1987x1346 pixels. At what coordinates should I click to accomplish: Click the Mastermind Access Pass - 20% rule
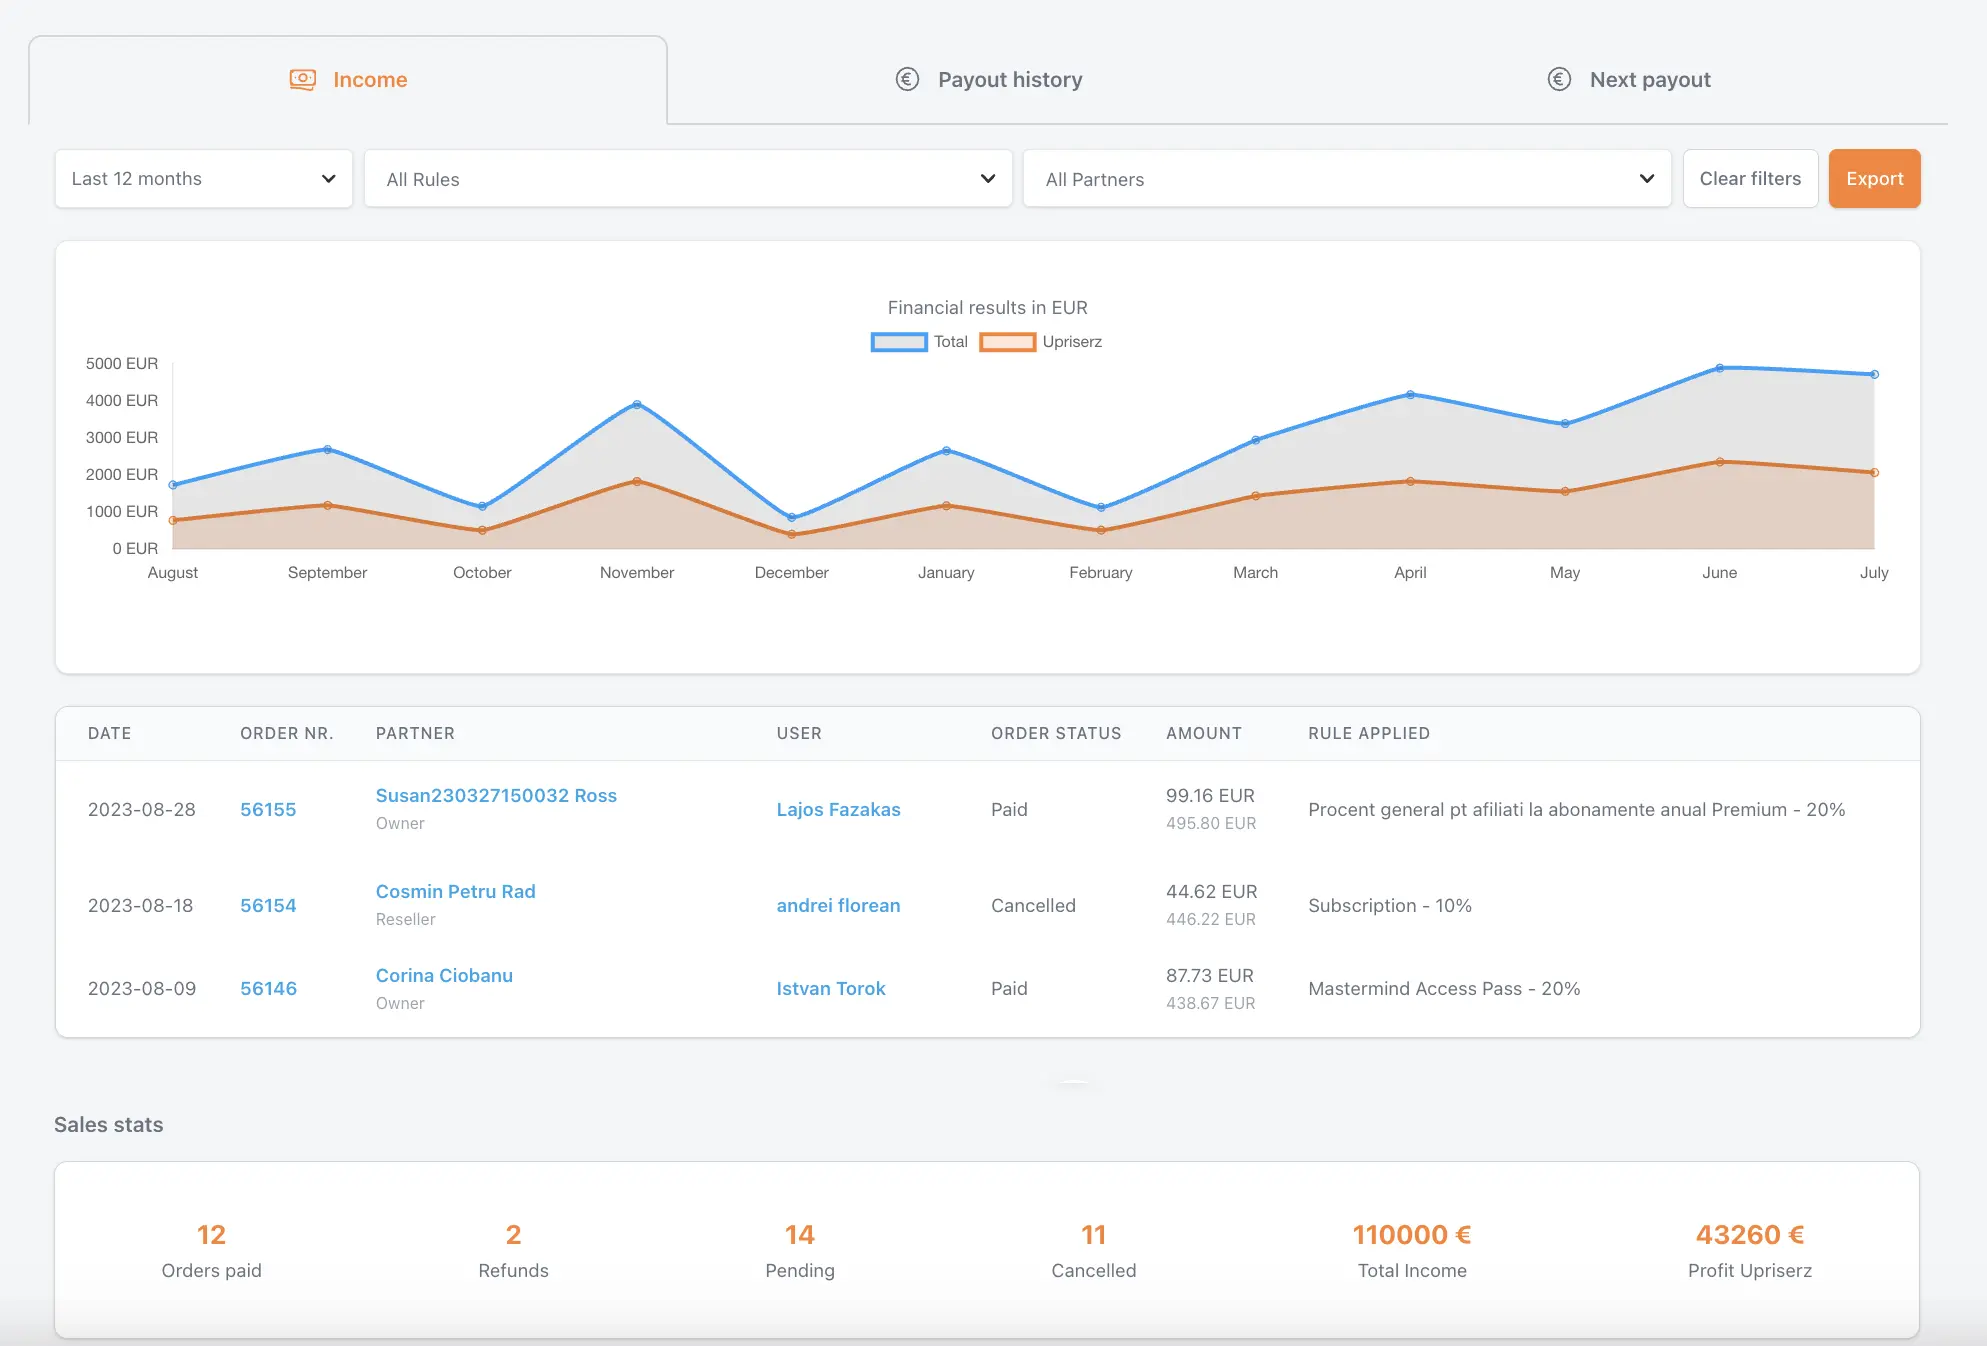coord(1444,988)
